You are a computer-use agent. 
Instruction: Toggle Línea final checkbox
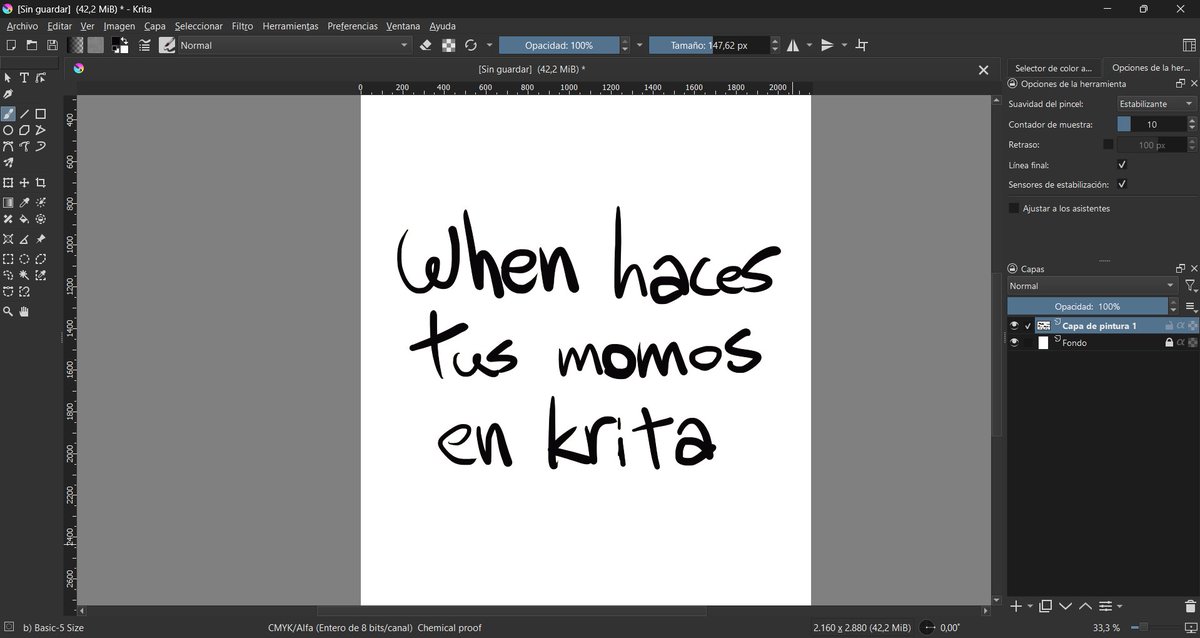1122,165
